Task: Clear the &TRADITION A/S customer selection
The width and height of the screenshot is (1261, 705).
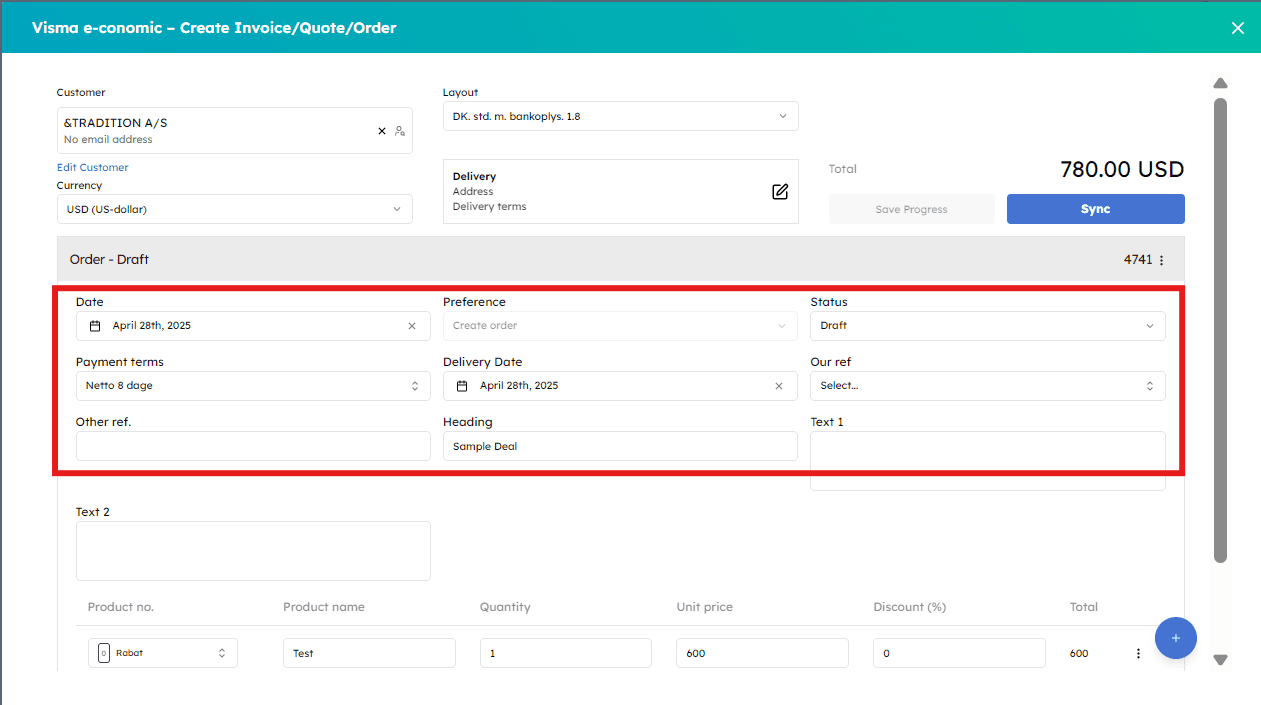Action: pyautogui.click(x=381, y=131)
